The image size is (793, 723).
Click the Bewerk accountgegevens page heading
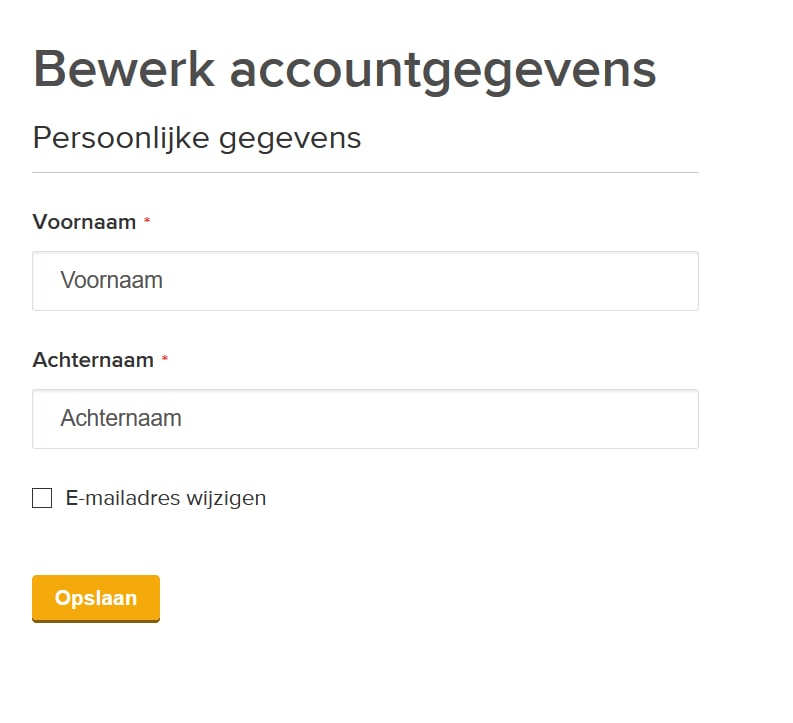click(x=344, y=69)
